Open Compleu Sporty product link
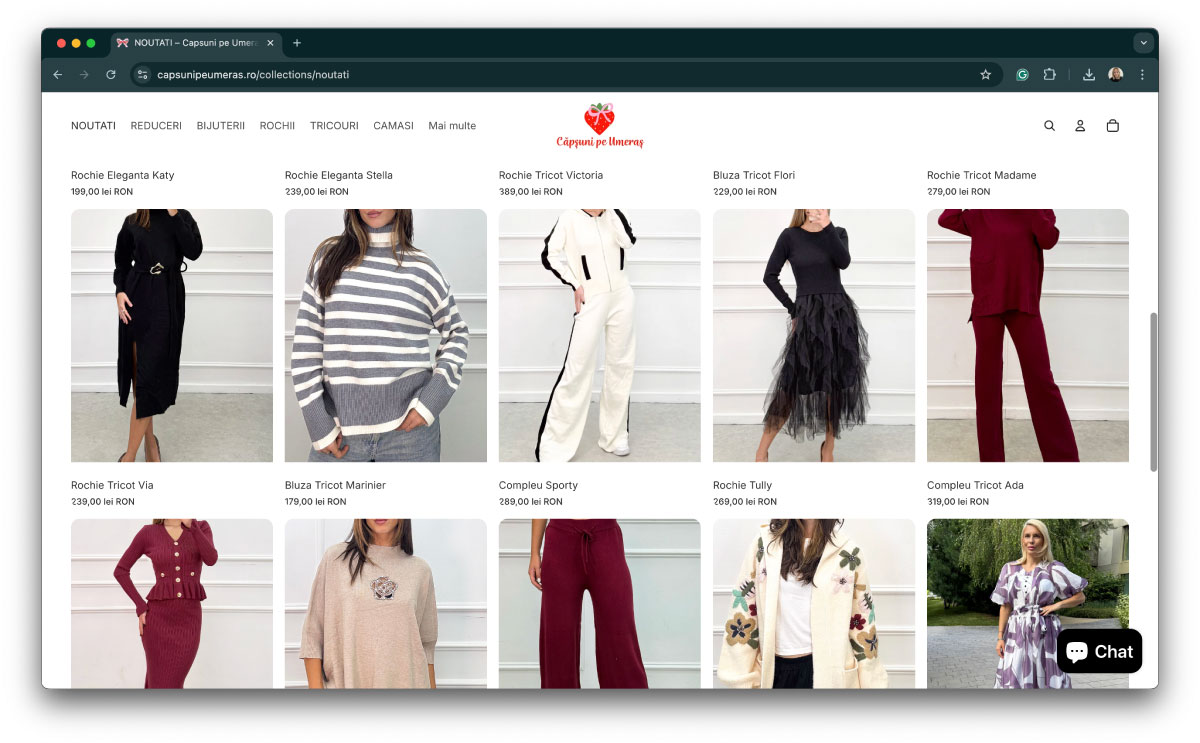 [538, 485]
